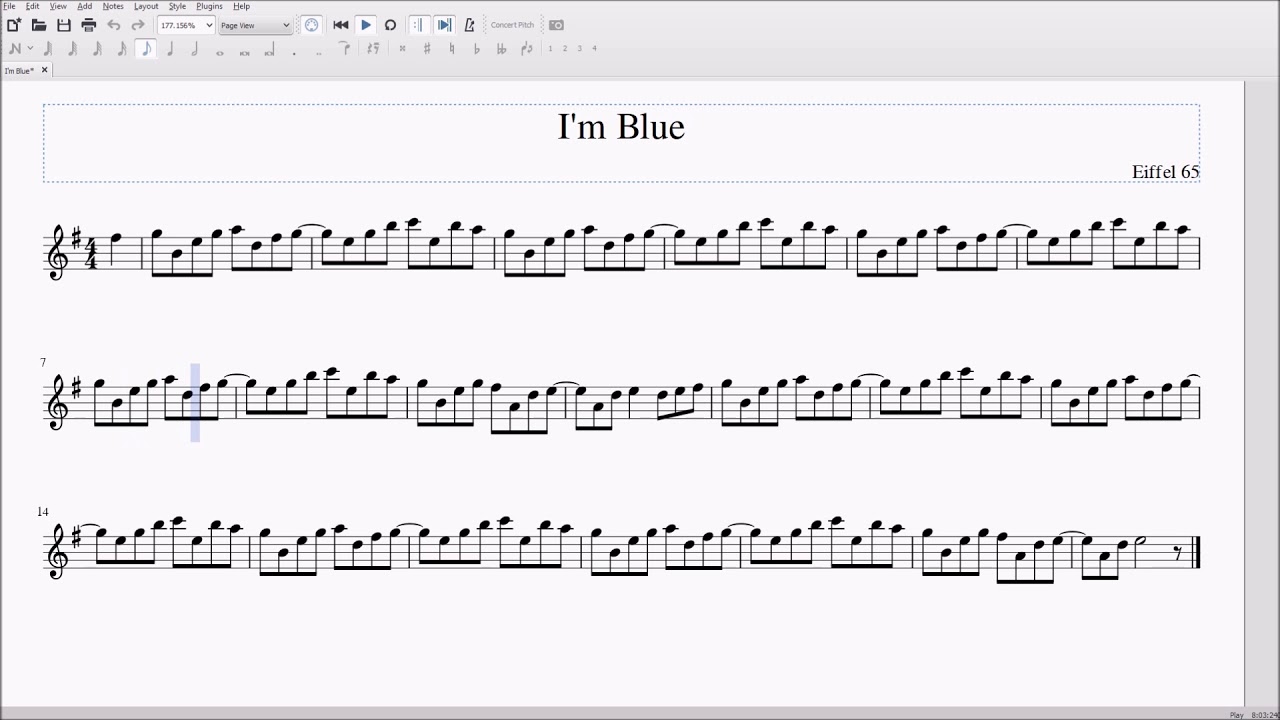
Task: Toggle the metronome during playback
Action: [469, 25]
